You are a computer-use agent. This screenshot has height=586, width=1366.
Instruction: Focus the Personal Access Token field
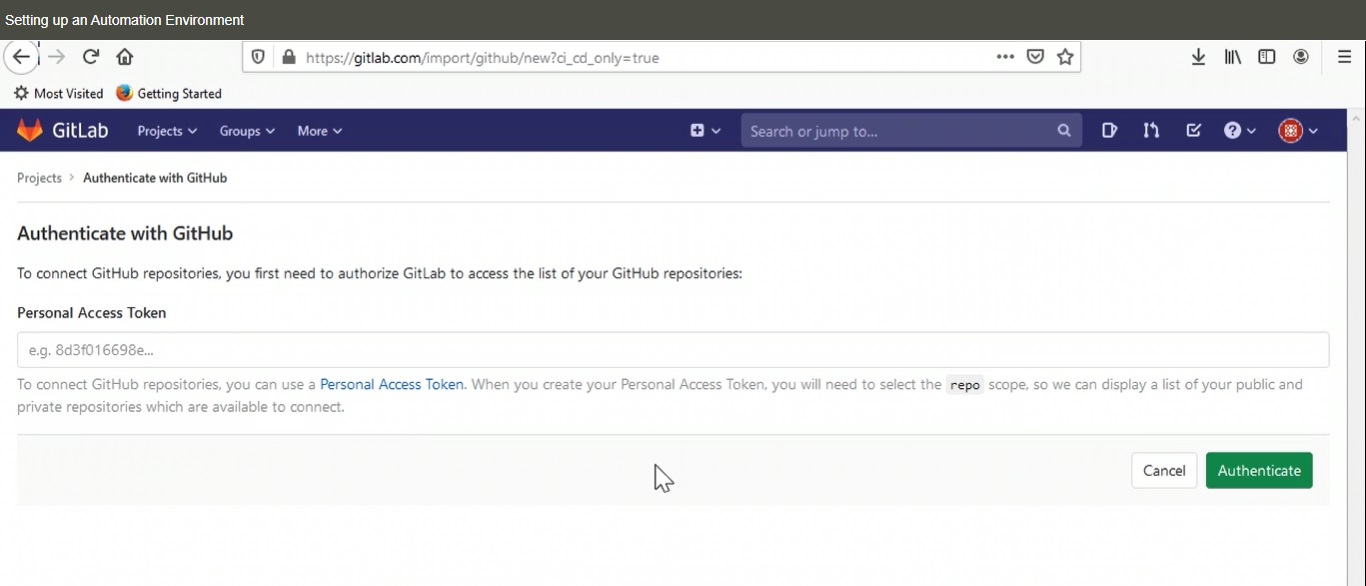click(673, 350)
